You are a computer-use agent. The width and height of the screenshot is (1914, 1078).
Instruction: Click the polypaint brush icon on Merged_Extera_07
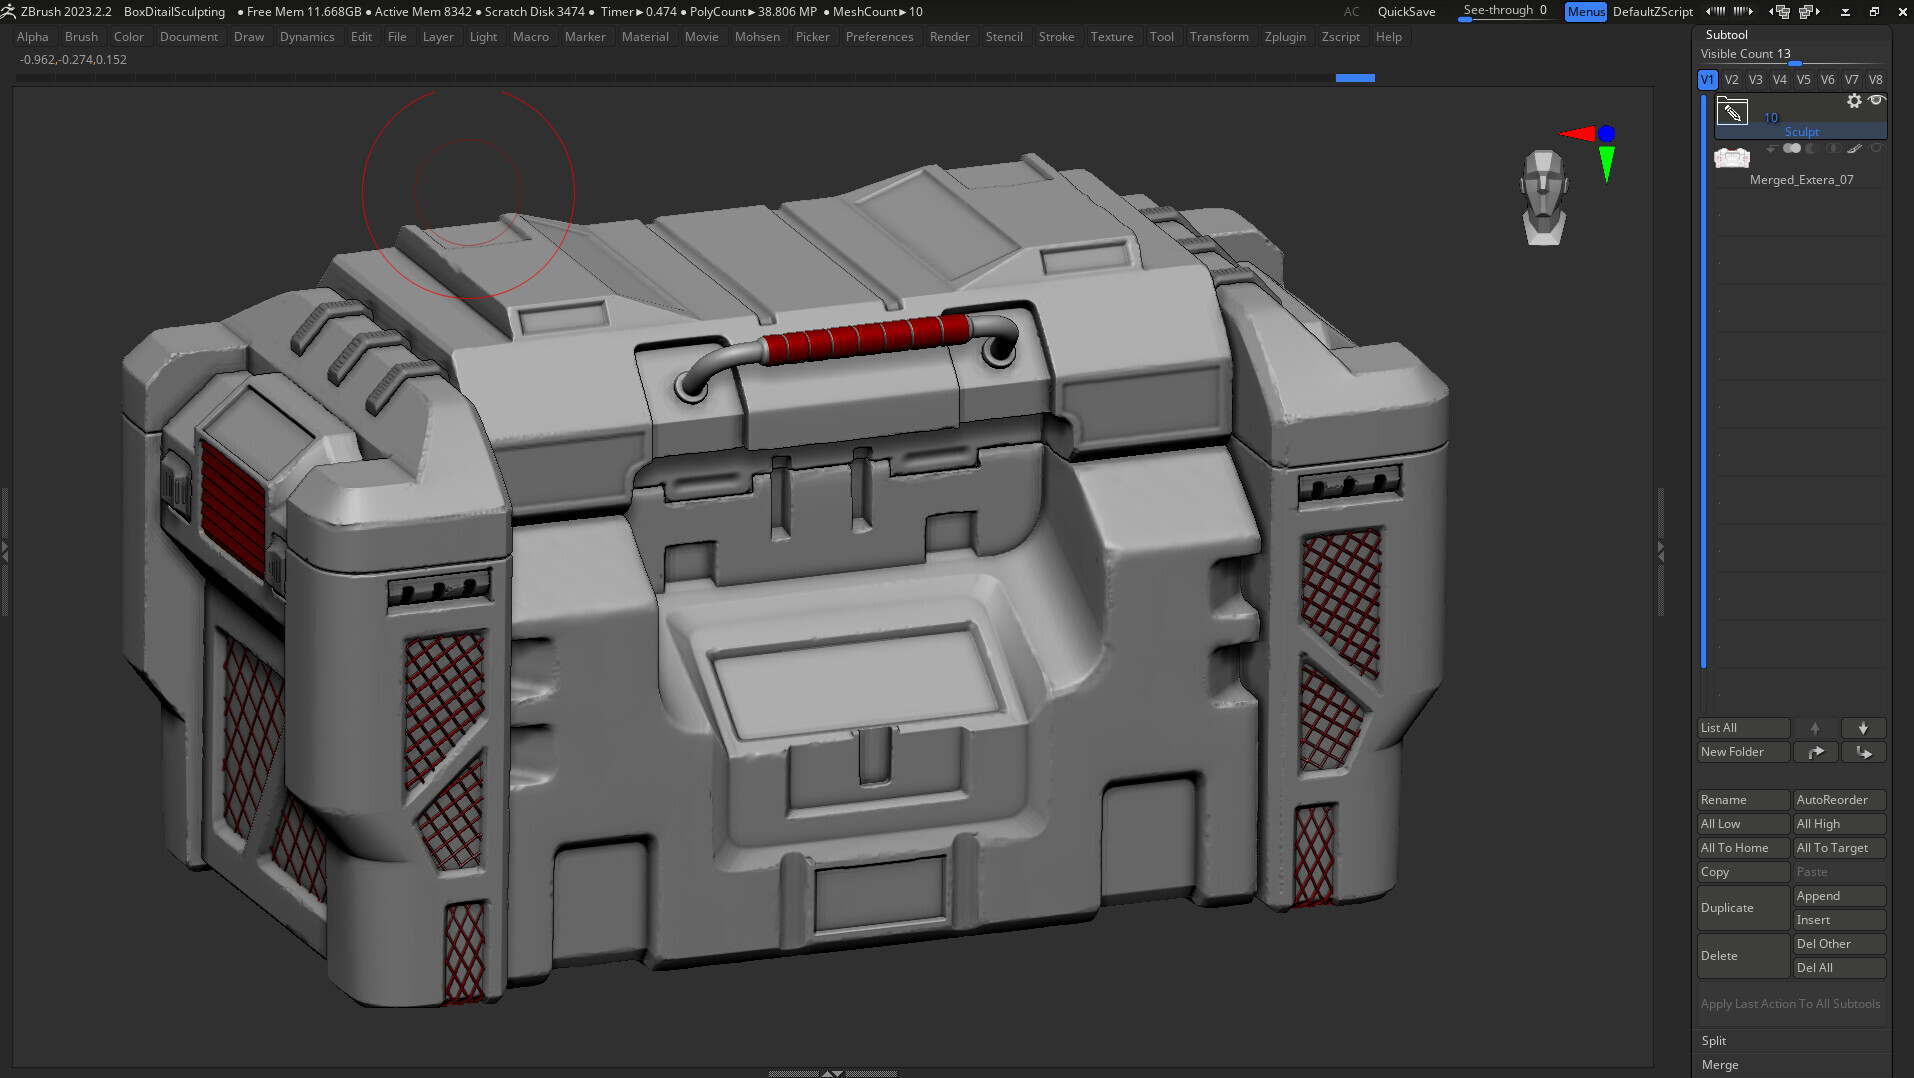click(1854, 149)
